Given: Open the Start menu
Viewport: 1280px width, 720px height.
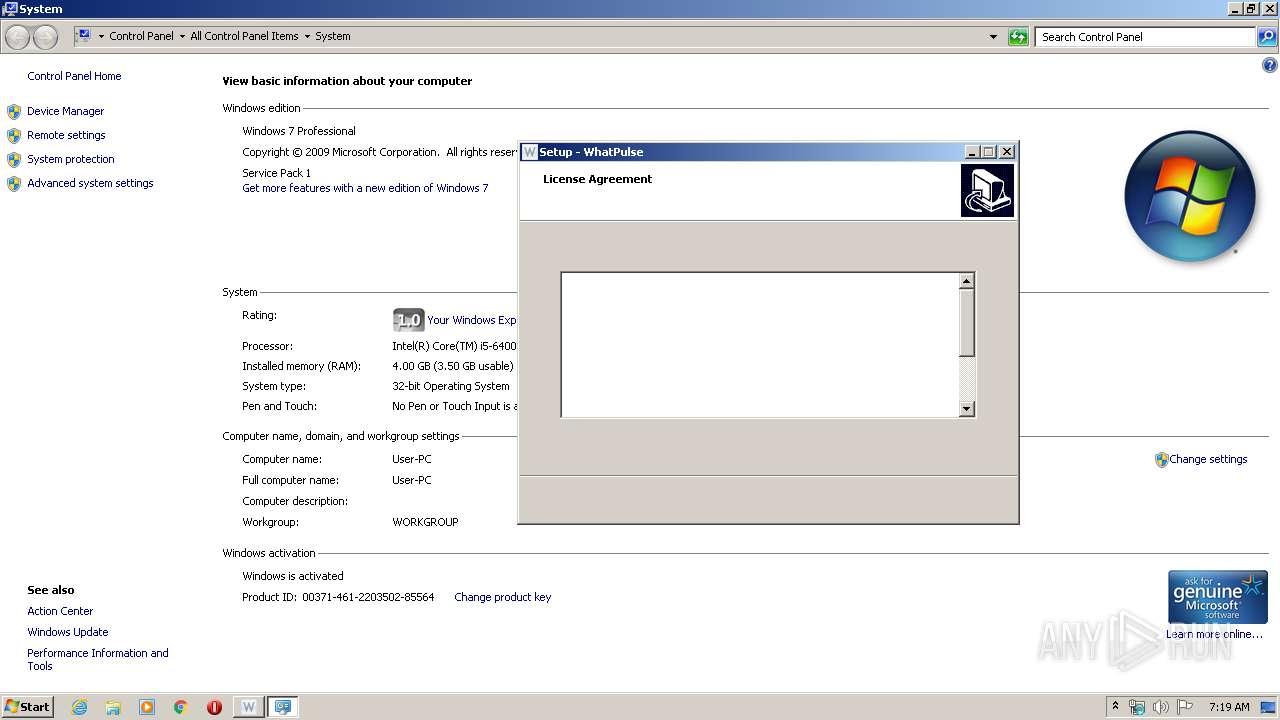Looking at the screenshot, I should 27,706.
